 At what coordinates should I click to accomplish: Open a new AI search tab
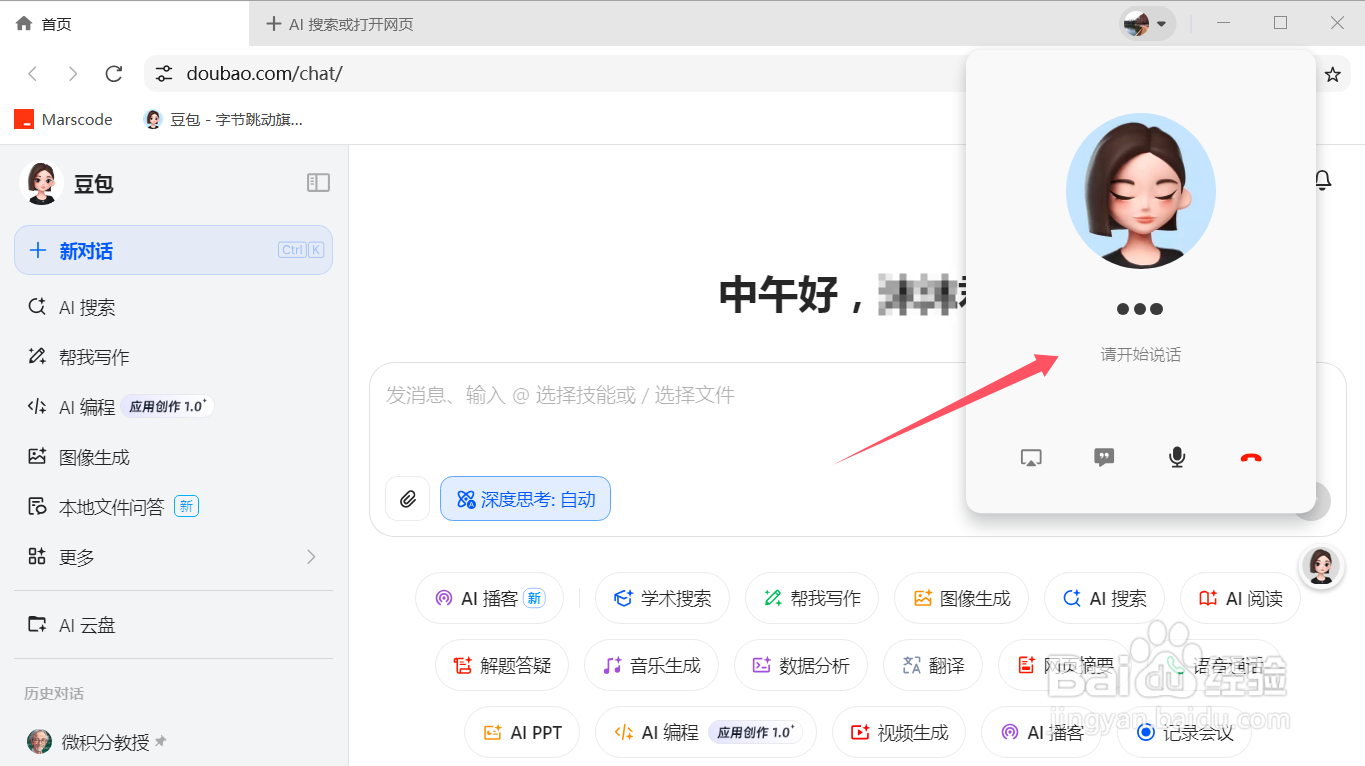[340, 24]
